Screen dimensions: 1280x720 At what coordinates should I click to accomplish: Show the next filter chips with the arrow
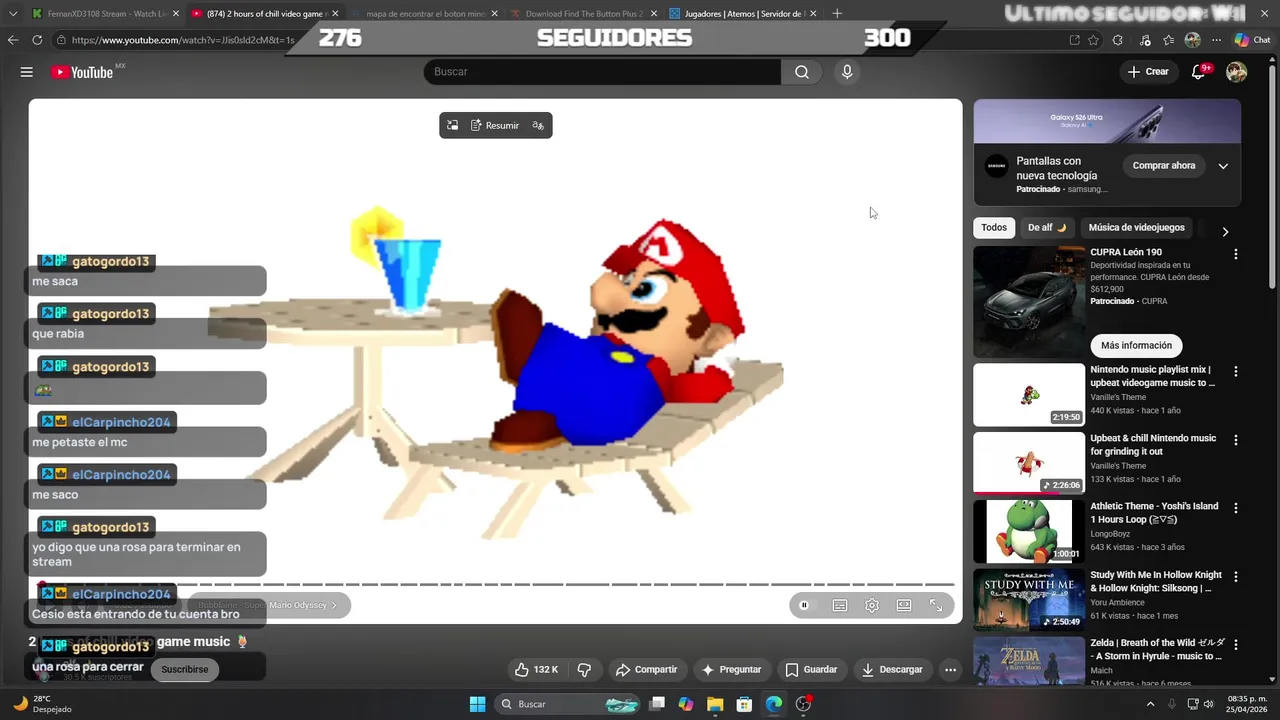click(1225, 231)
